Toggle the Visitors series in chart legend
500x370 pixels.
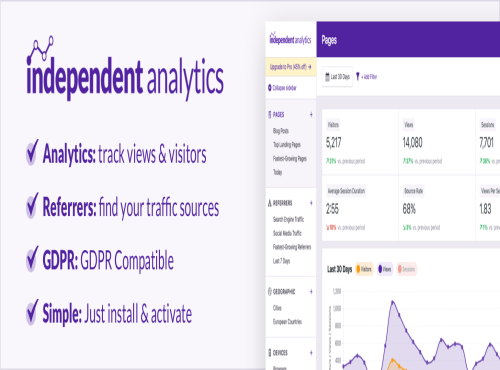(x=364, y=269)
